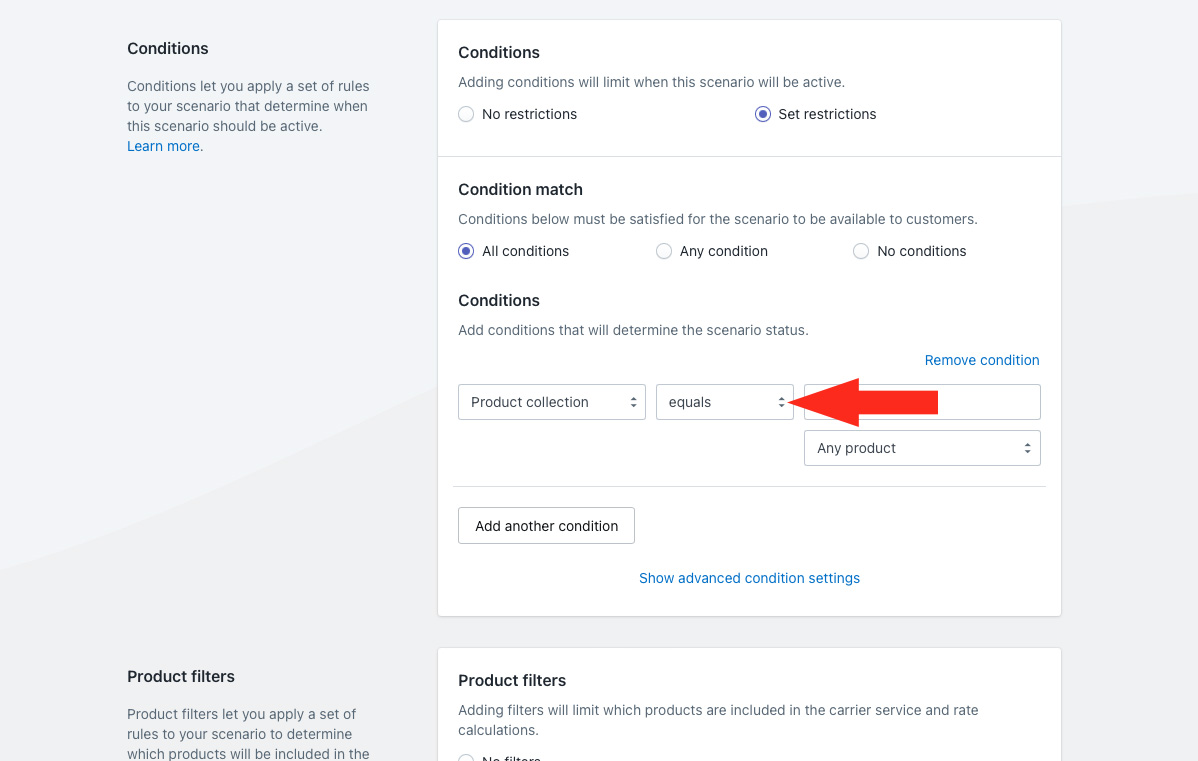The image size is (1198, 761).
Task: Click the condition value input field
Action: [x=990, y=402]
